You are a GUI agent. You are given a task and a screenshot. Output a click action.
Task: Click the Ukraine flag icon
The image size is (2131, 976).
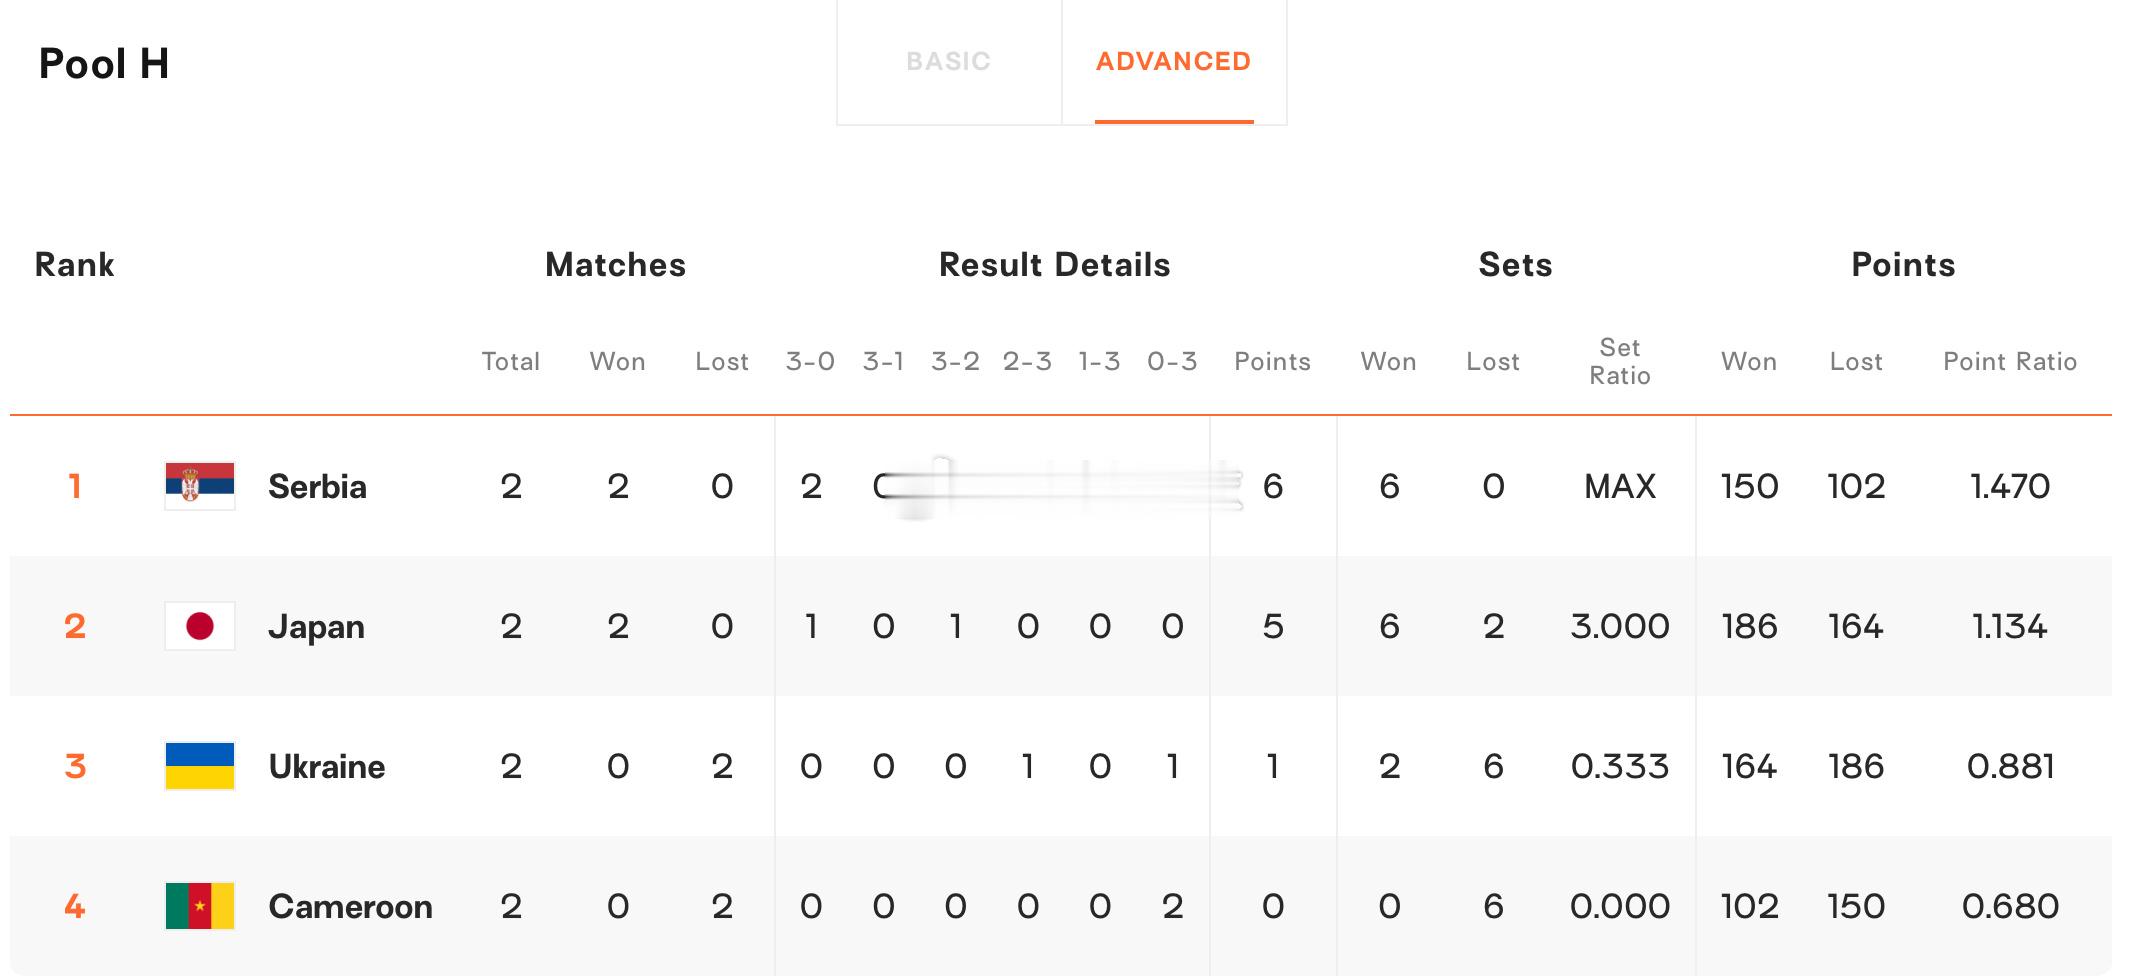tap(200, 766)
